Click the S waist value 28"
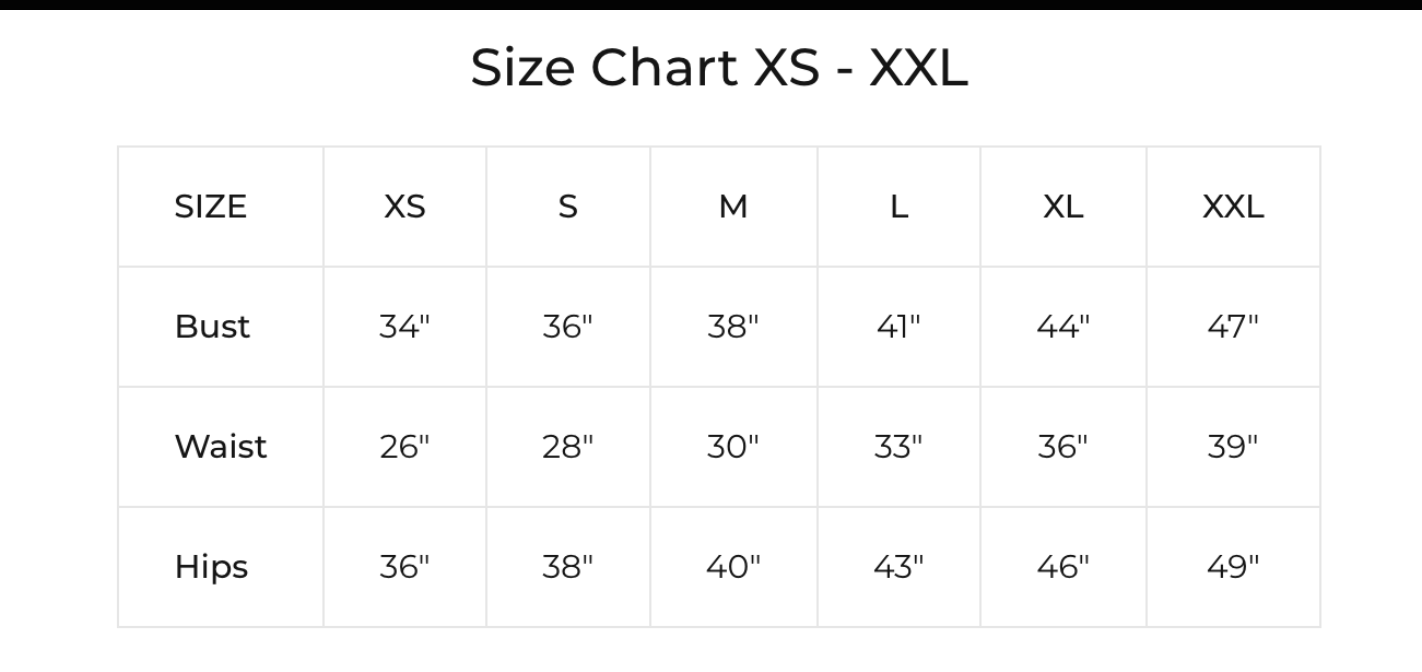1422x672 pixels. 568,447
